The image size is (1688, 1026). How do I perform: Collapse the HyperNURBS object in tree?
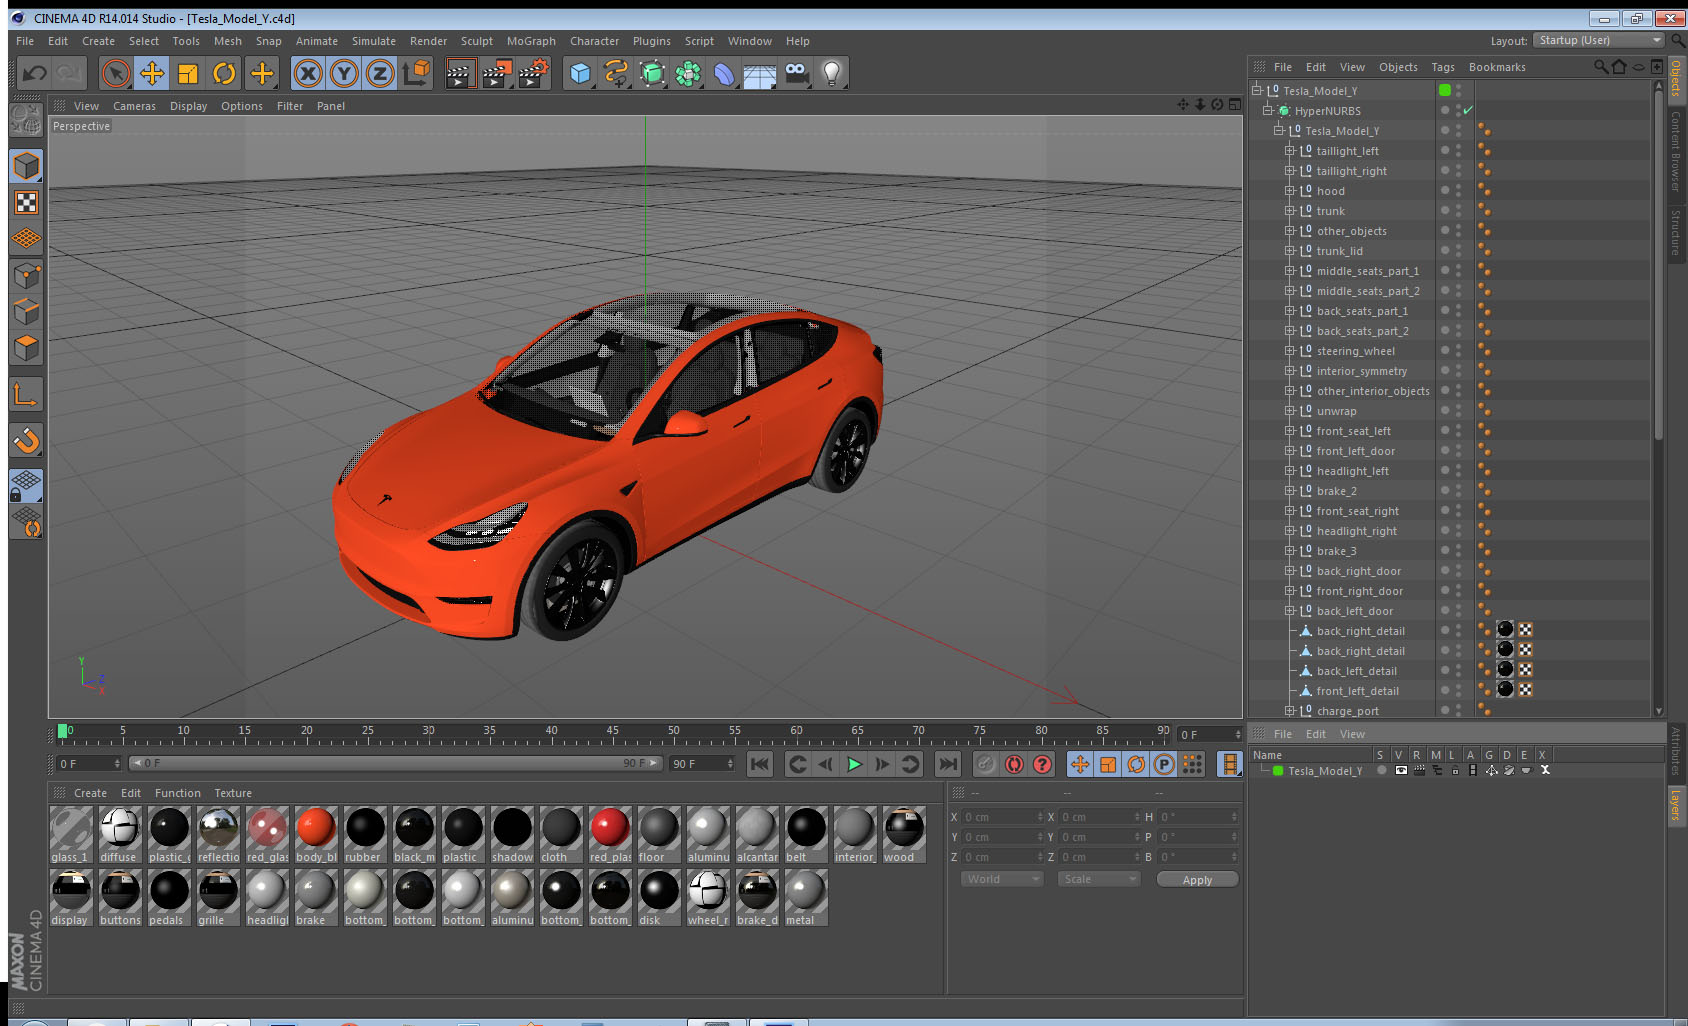point(1268,110)
